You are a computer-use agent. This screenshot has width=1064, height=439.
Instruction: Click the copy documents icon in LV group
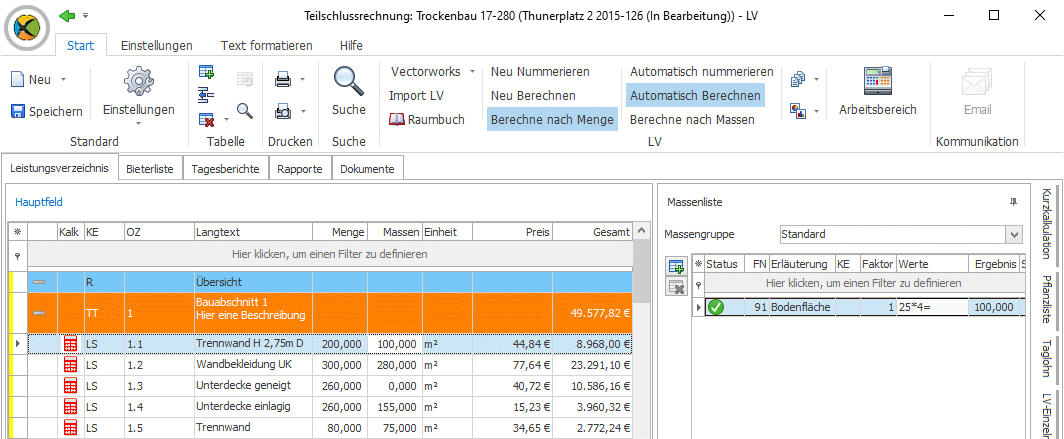point(798,80)
